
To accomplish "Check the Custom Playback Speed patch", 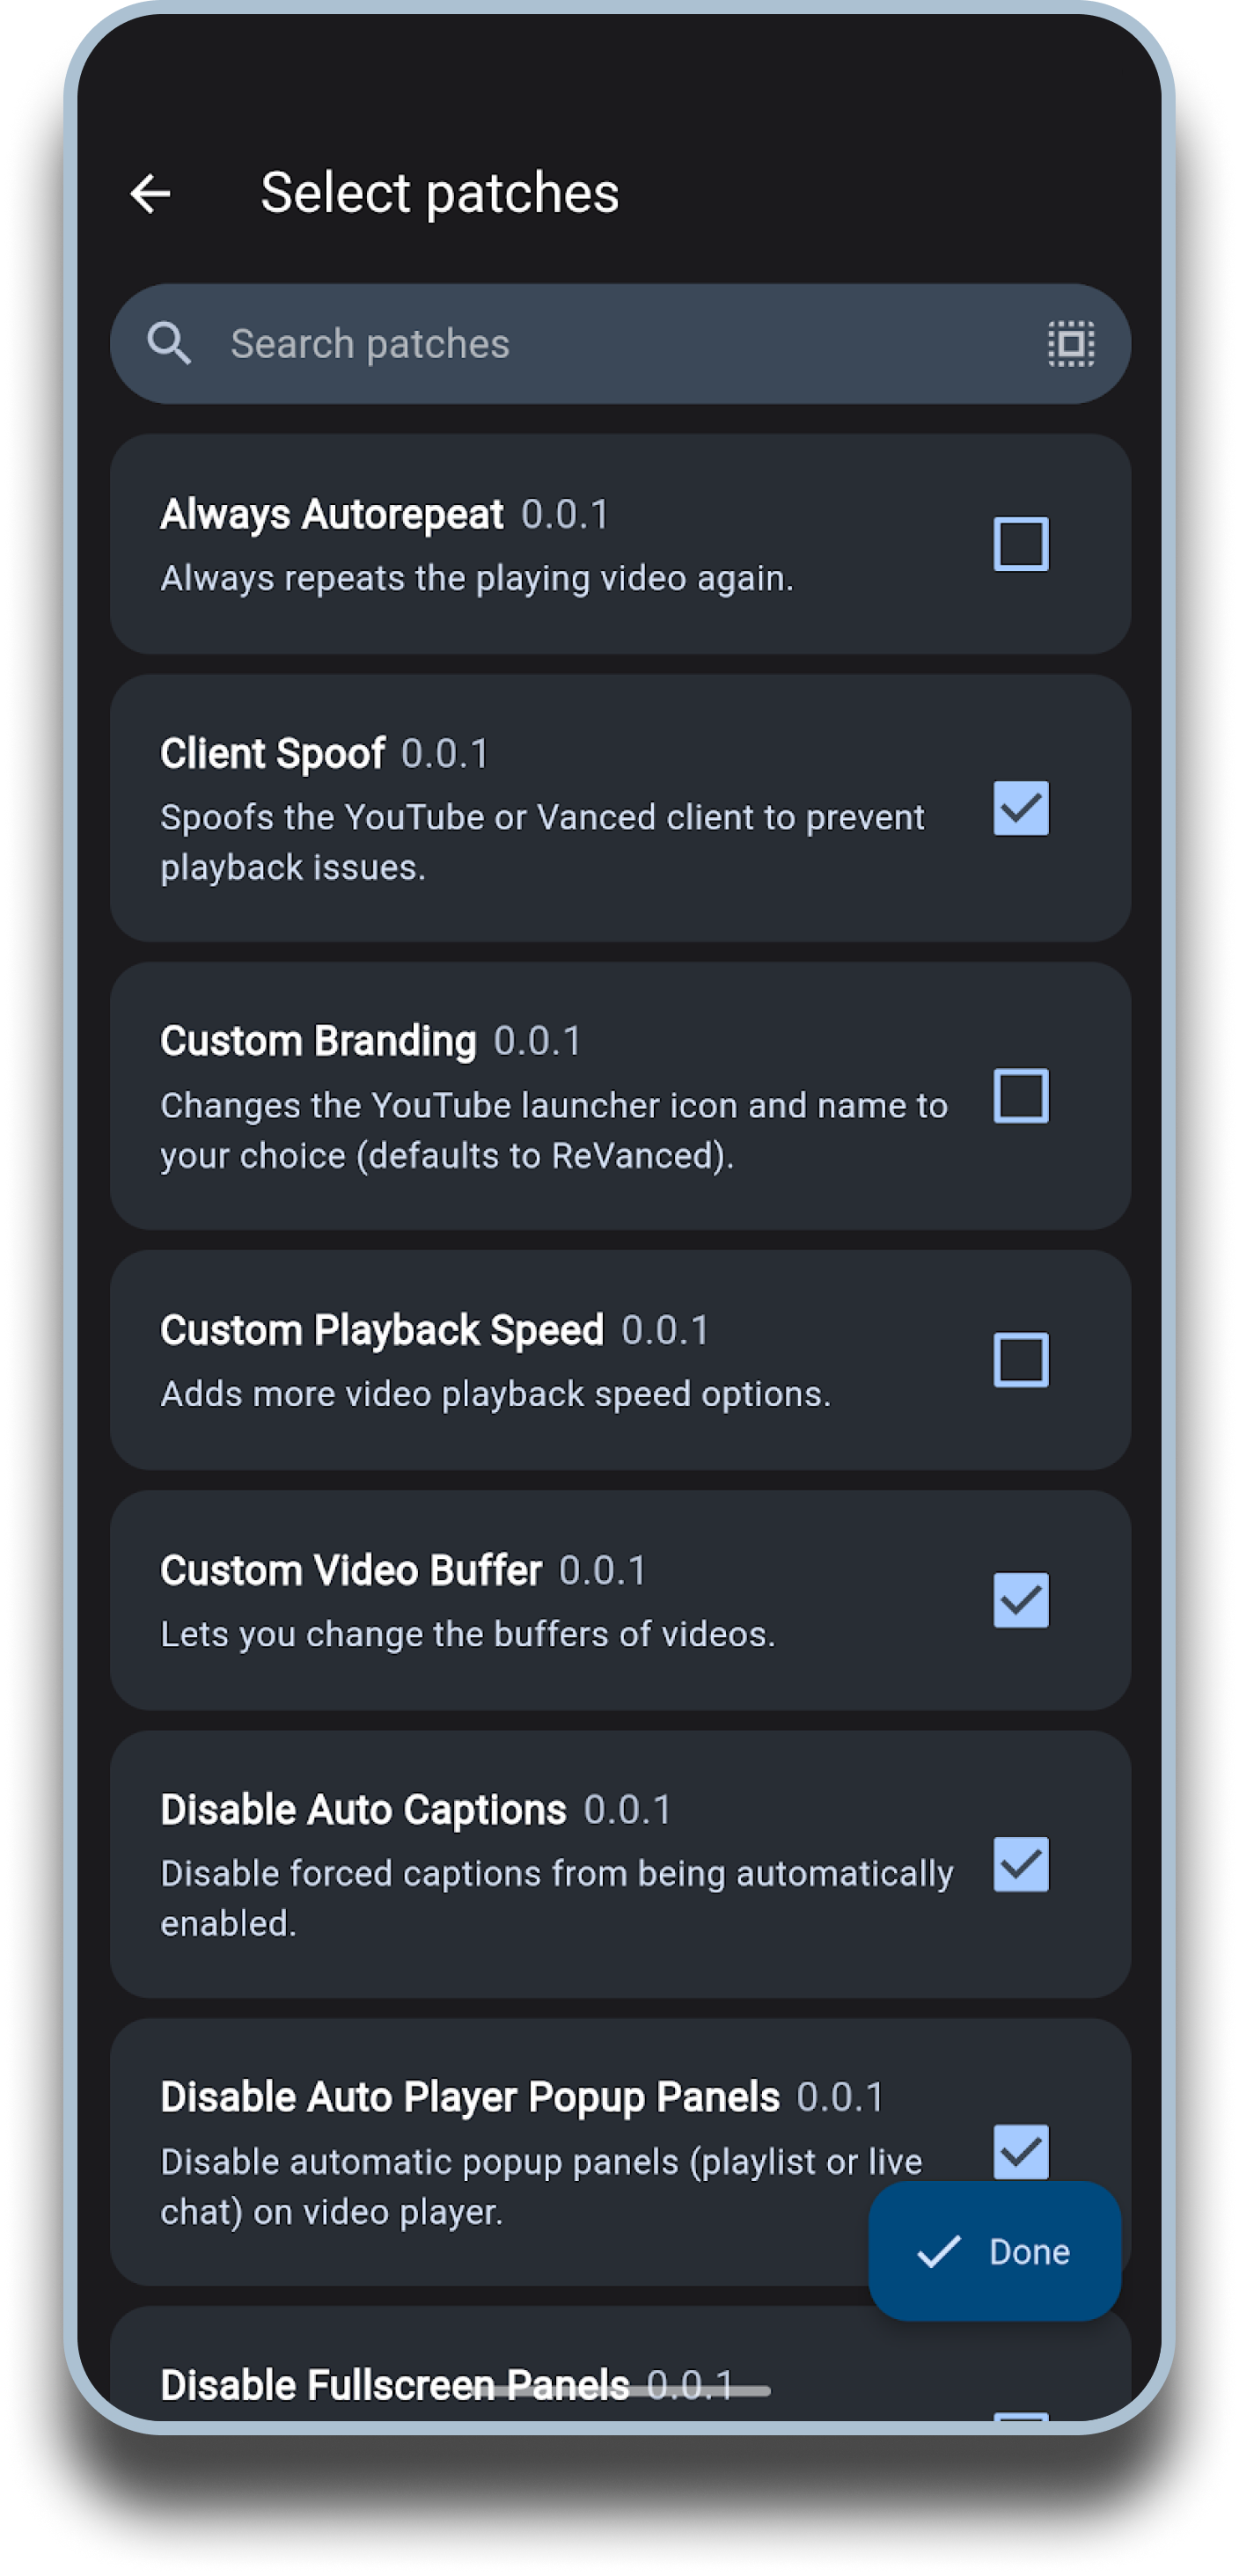I will point(1020,1360).
